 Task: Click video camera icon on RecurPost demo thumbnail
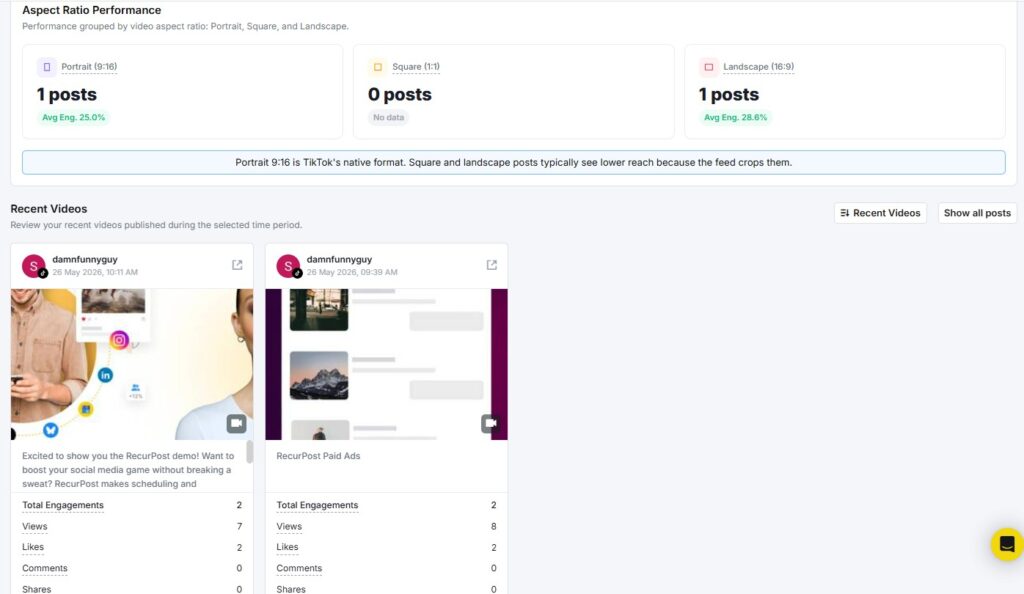pos(236,423)
